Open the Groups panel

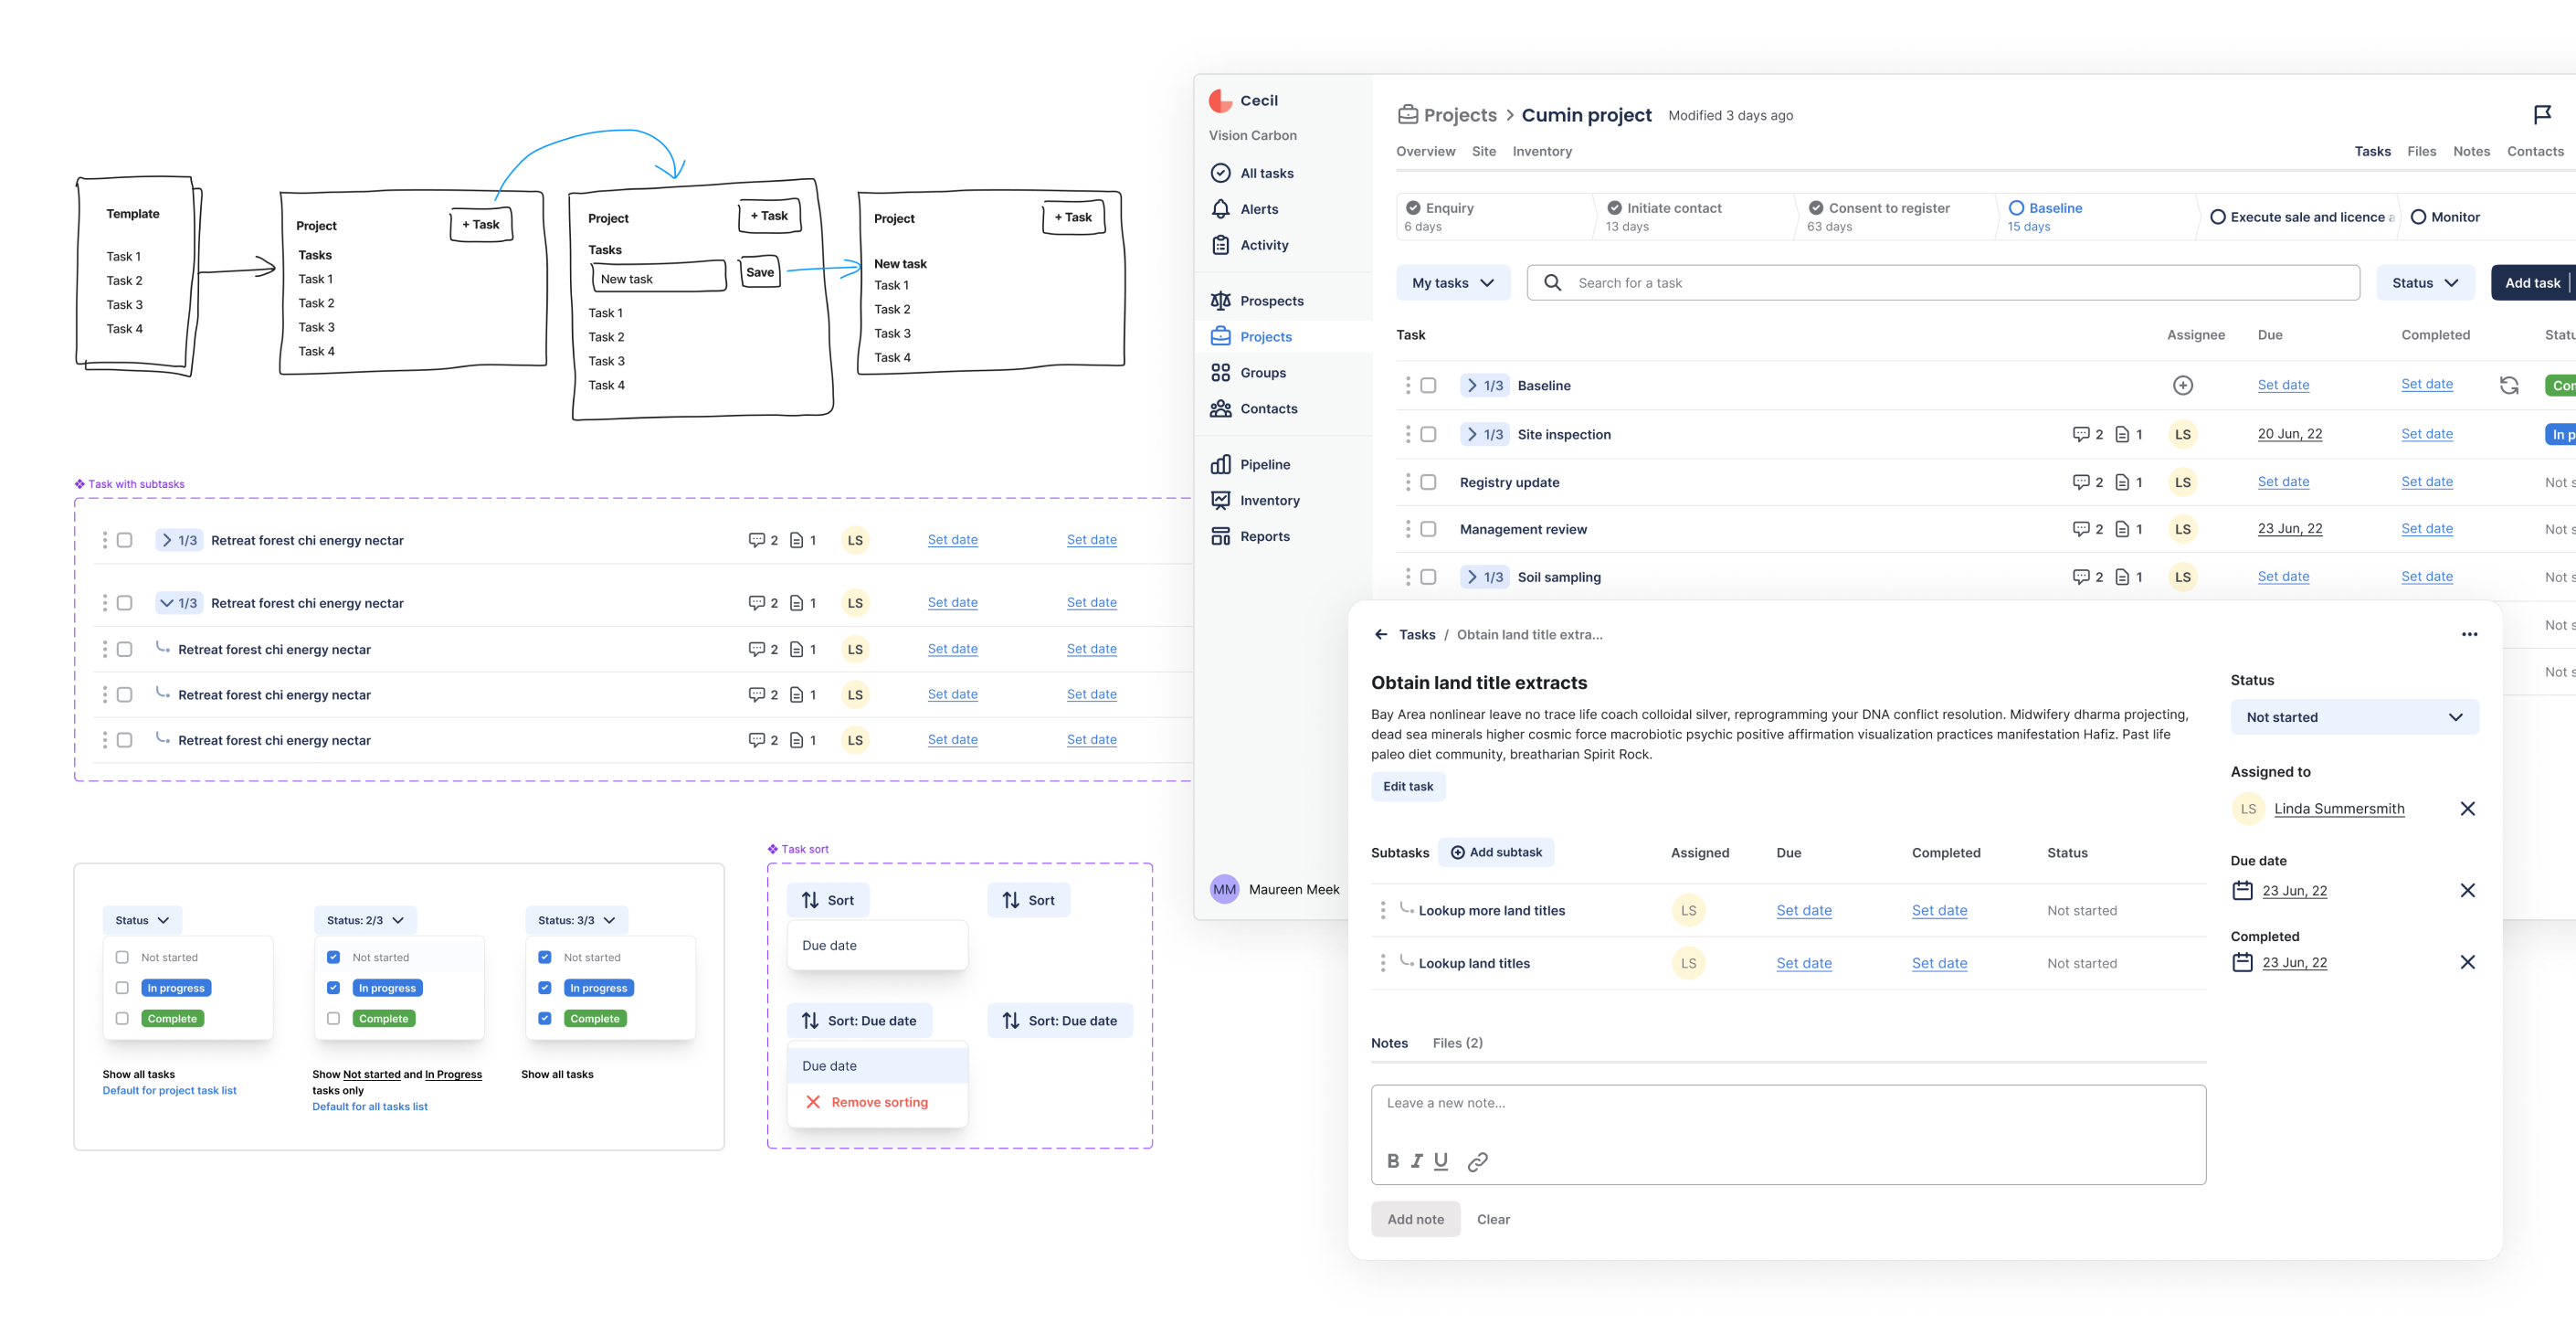tap(1261, 372)
